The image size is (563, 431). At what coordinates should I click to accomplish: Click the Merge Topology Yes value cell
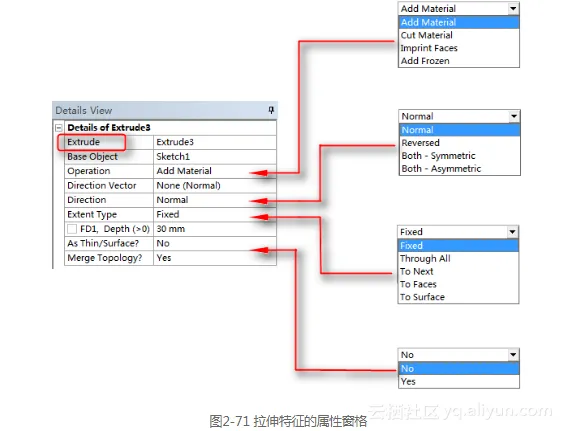[x=215, y=258]
